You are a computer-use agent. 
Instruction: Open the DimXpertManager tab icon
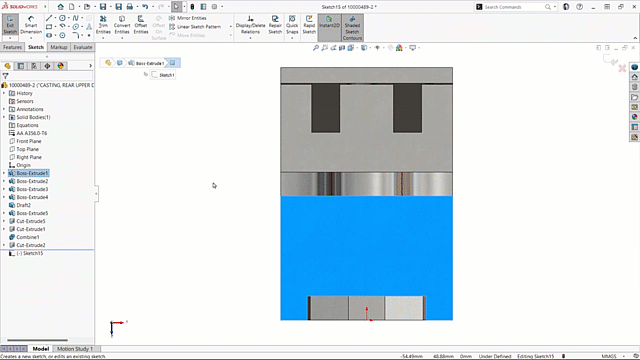click(47, 66)
